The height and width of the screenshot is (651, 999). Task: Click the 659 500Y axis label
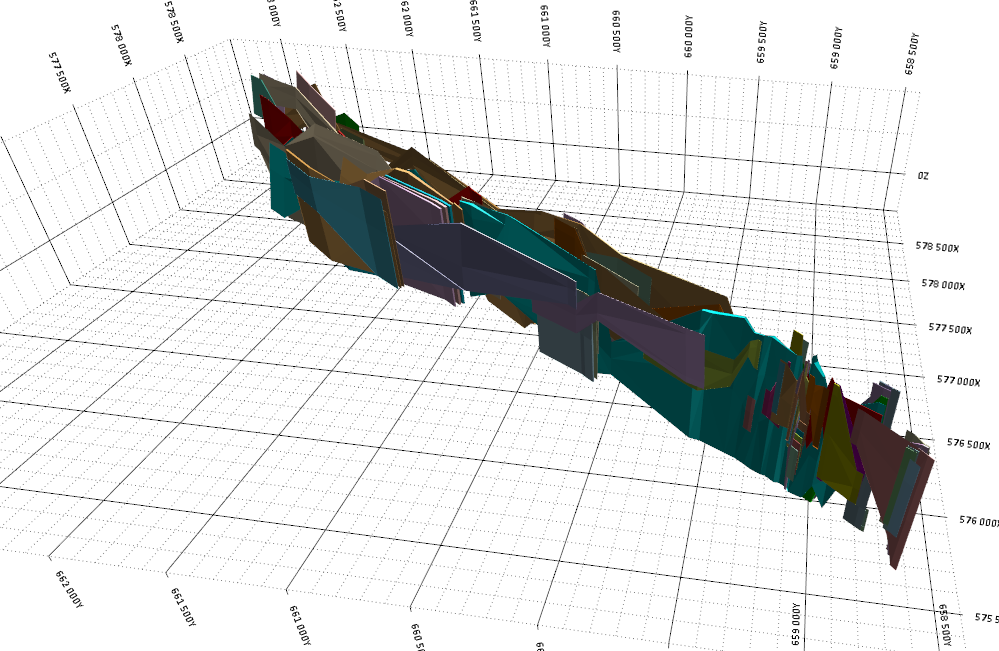point(761,42)
